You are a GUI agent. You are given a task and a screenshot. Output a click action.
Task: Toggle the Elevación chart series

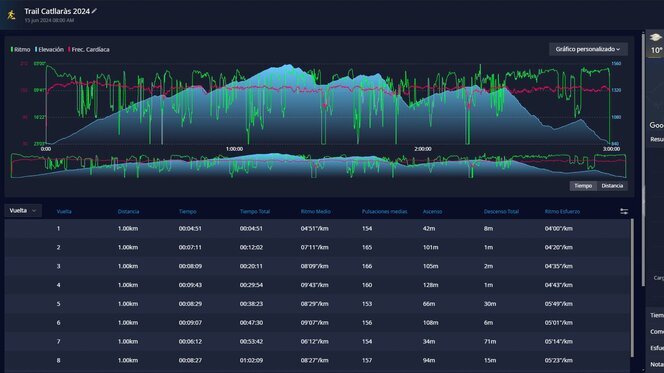click(x=49, y=50)
